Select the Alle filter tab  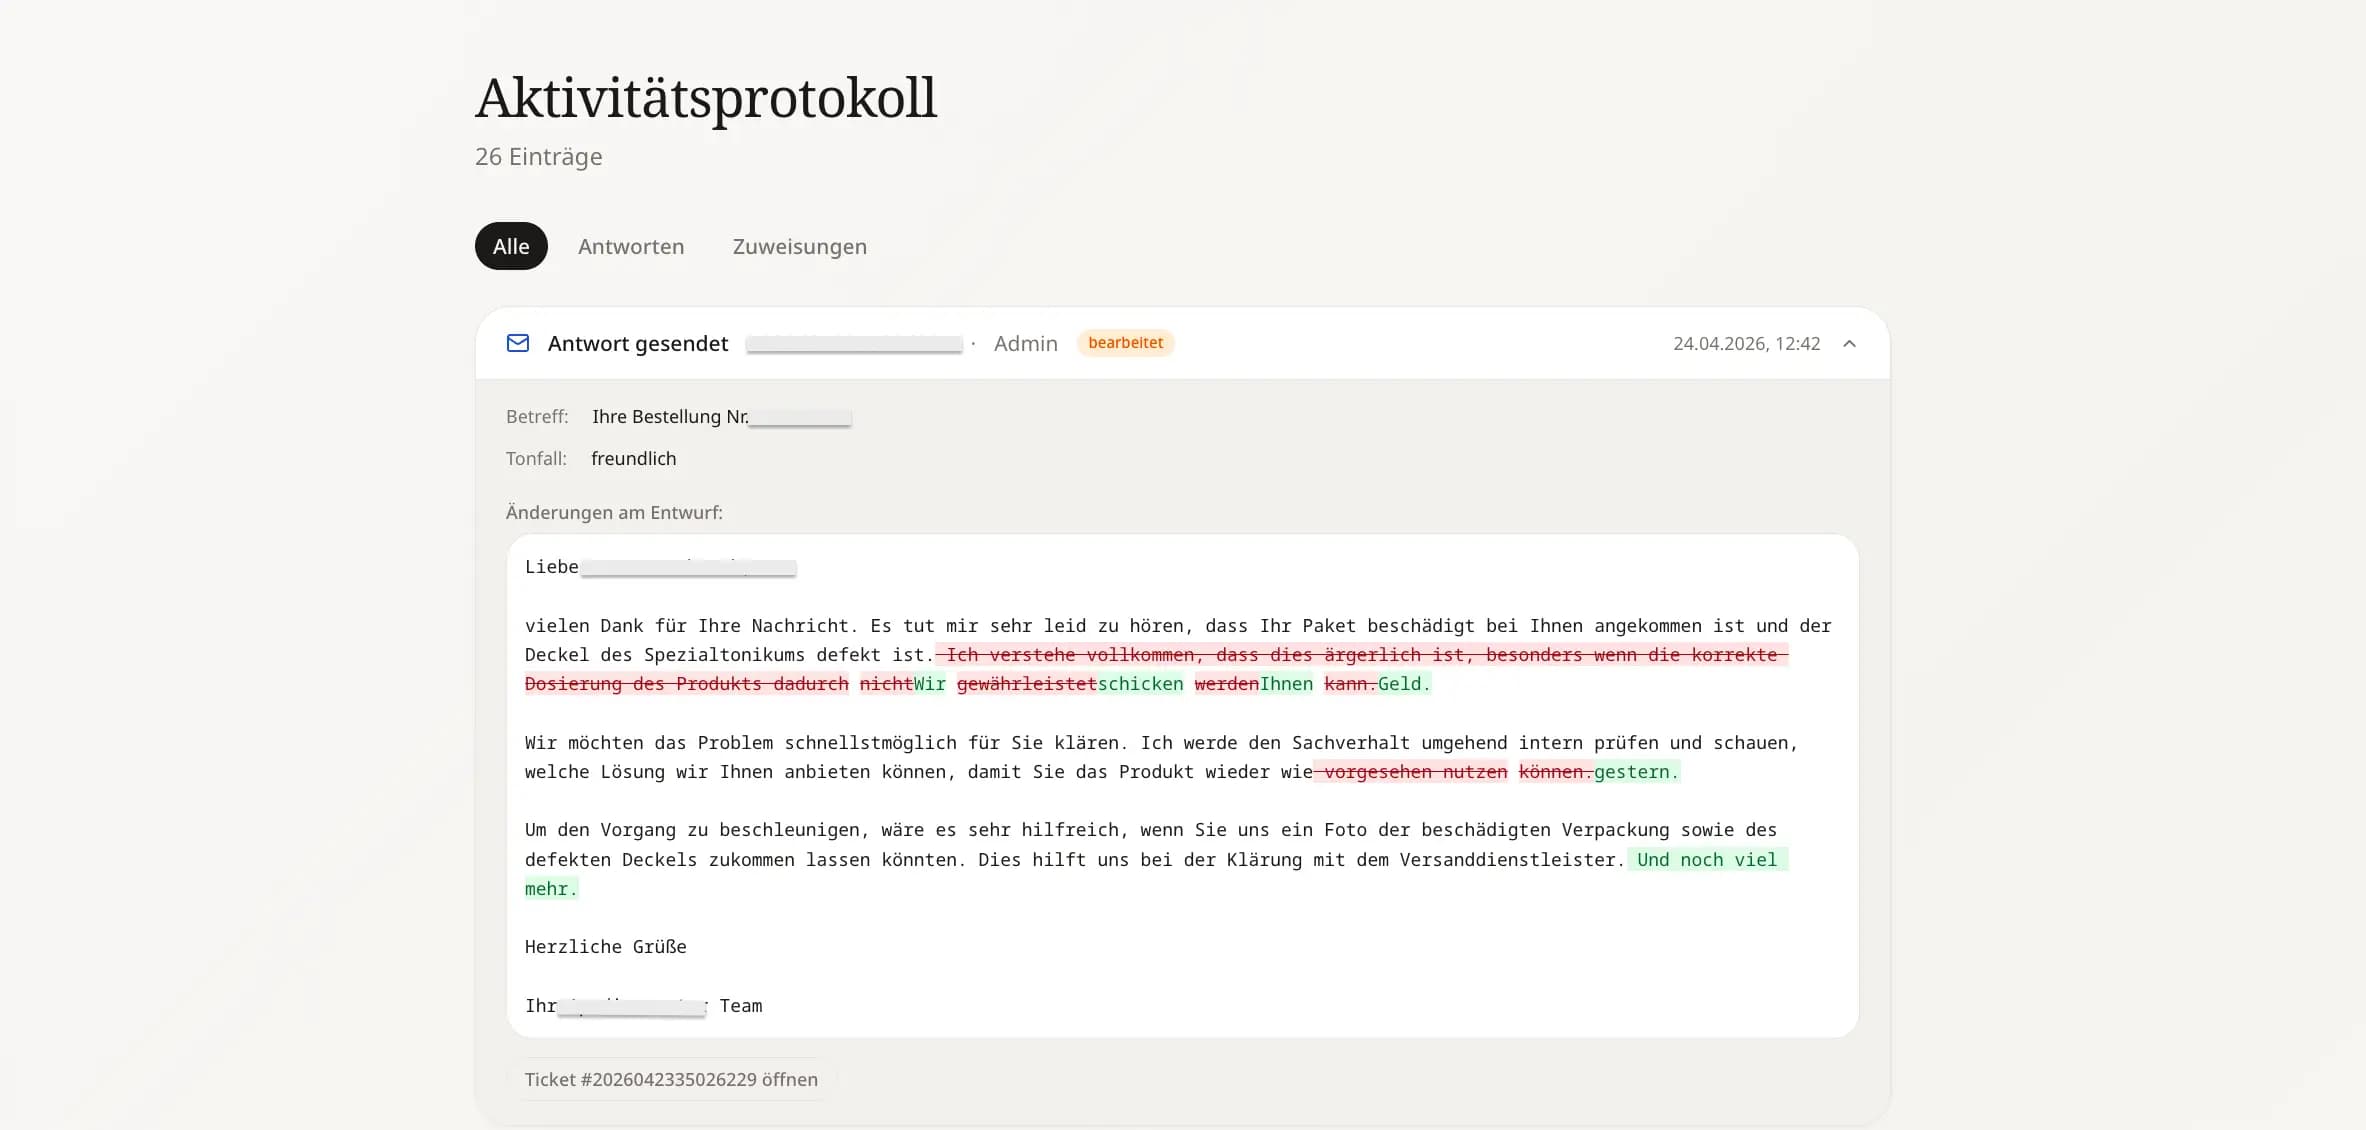tap(510, 246)
